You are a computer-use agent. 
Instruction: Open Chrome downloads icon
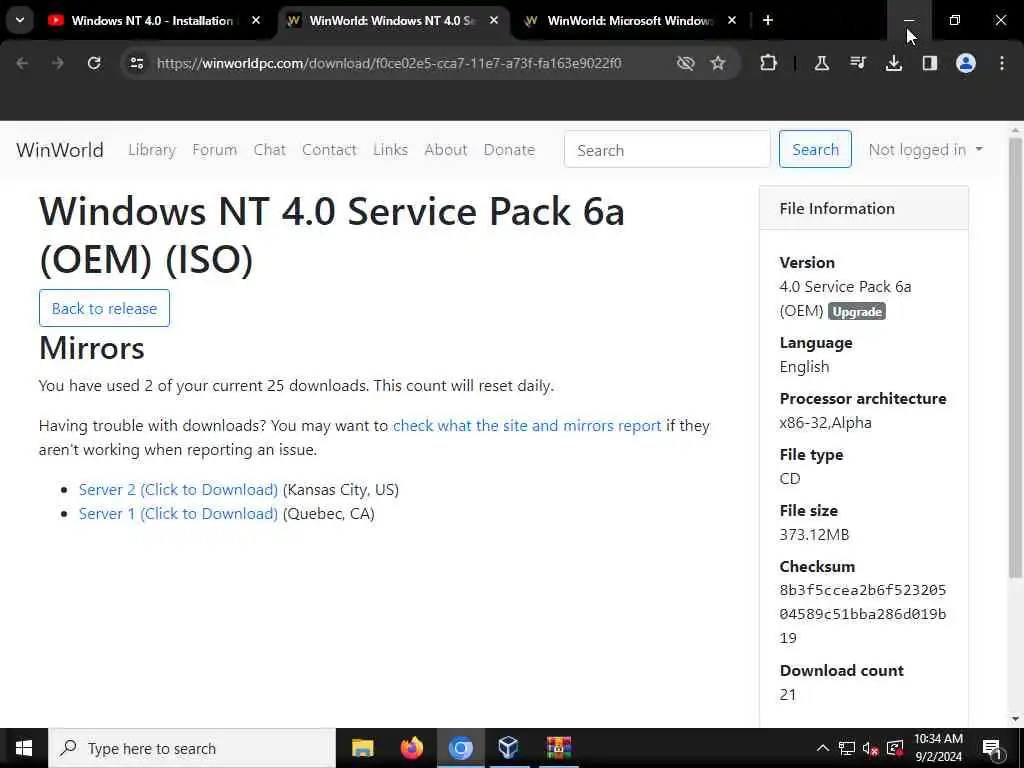[893, 63]
